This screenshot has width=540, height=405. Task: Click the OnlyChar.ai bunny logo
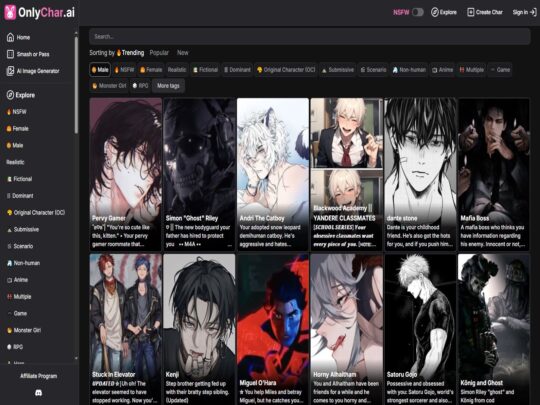point(10,12)
